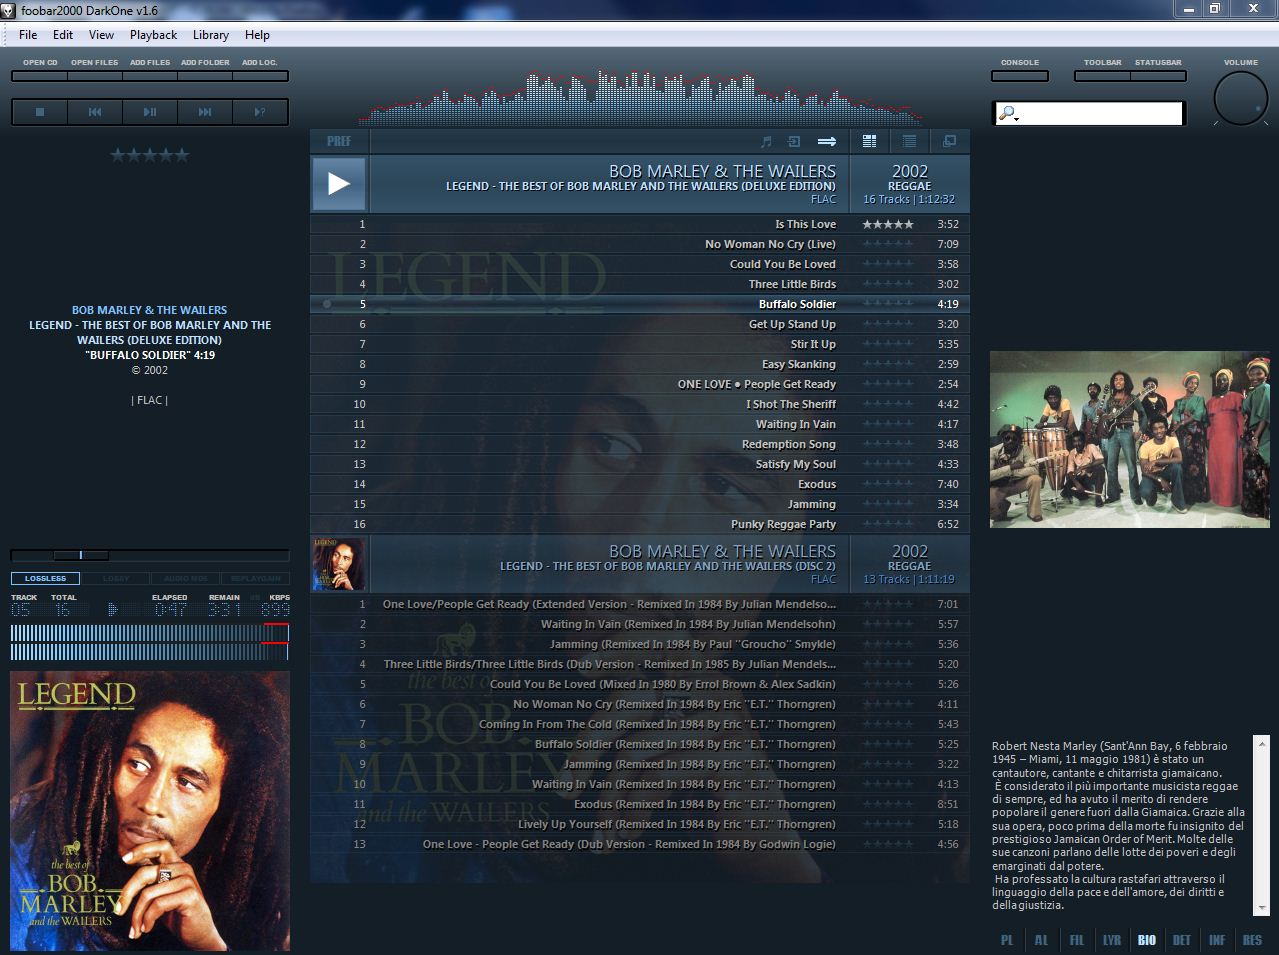Select "Lively Up Yourself" remix on Disc 2

tap(640, 824)
